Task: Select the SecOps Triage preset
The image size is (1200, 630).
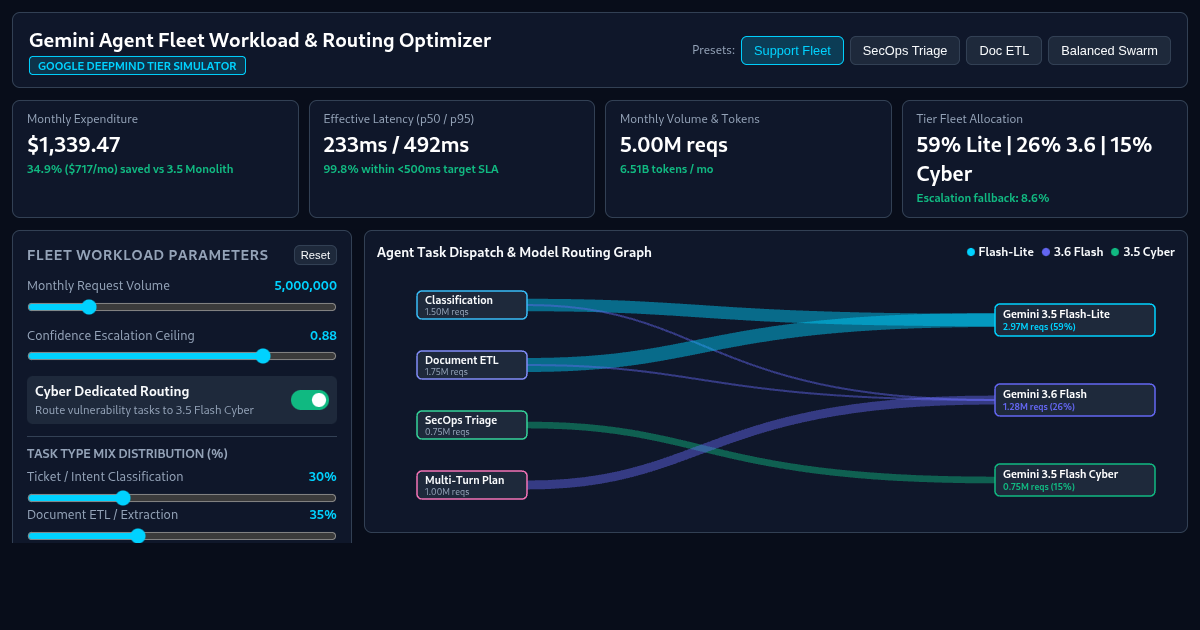Action: 905,50
